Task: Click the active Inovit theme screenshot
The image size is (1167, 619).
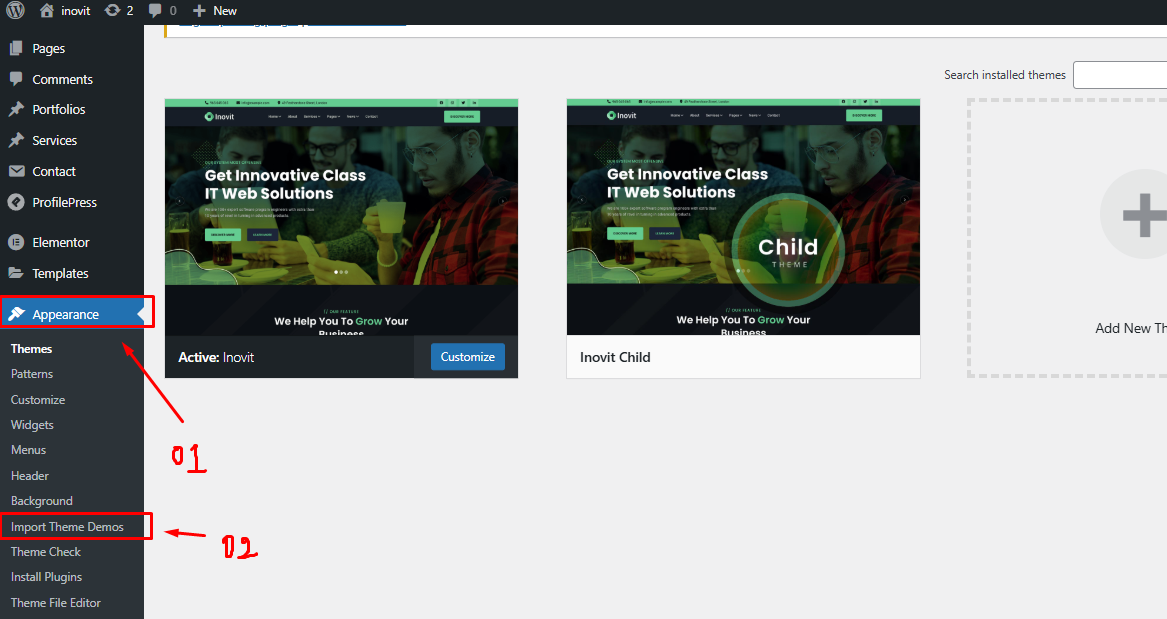Action: tap(341, 217)
